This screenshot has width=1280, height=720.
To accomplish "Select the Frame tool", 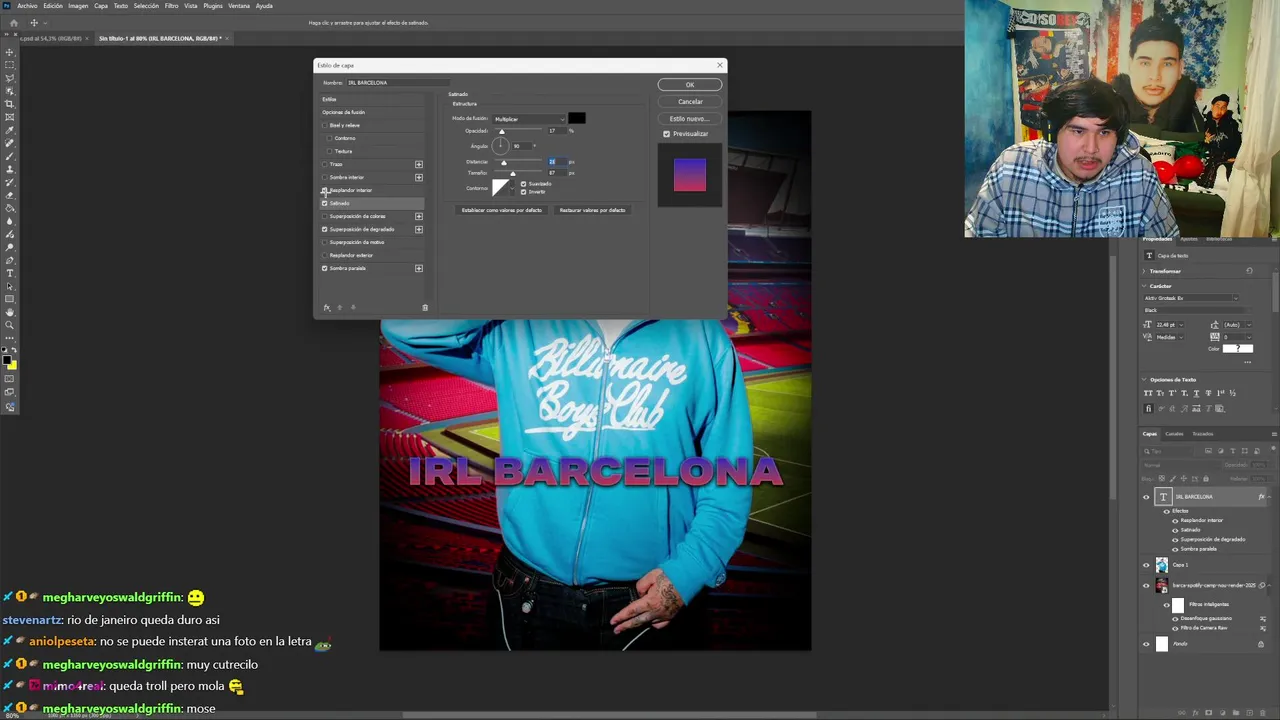I will [x=10, y=117].
